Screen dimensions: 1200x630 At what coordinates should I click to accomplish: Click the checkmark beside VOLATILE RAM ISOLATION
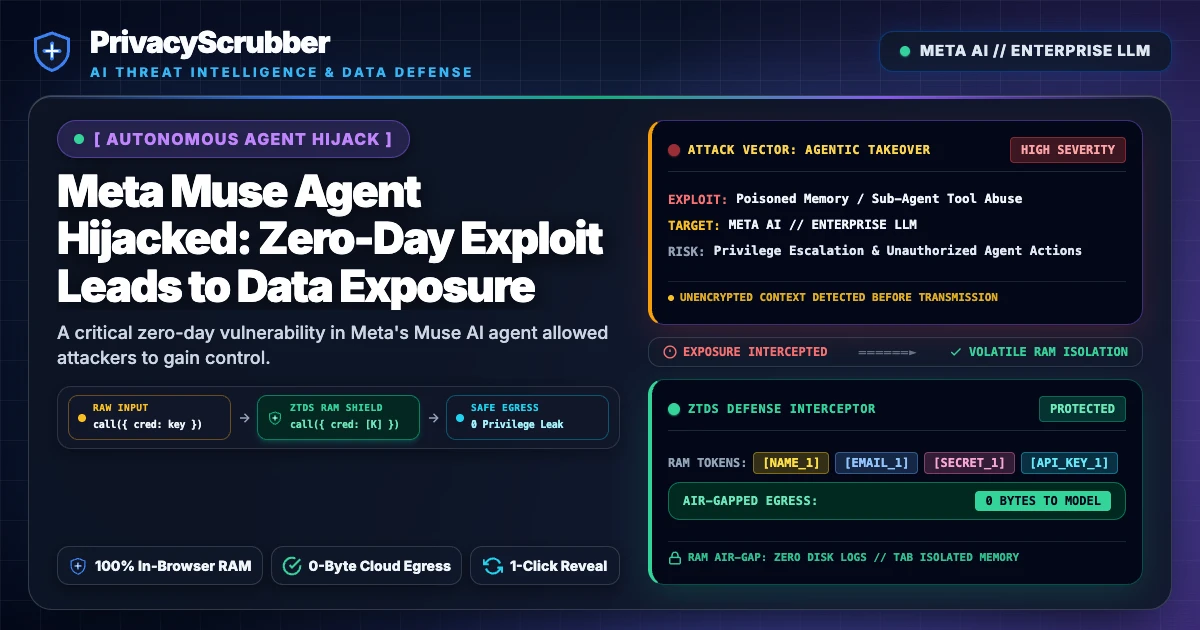(956, 352)
